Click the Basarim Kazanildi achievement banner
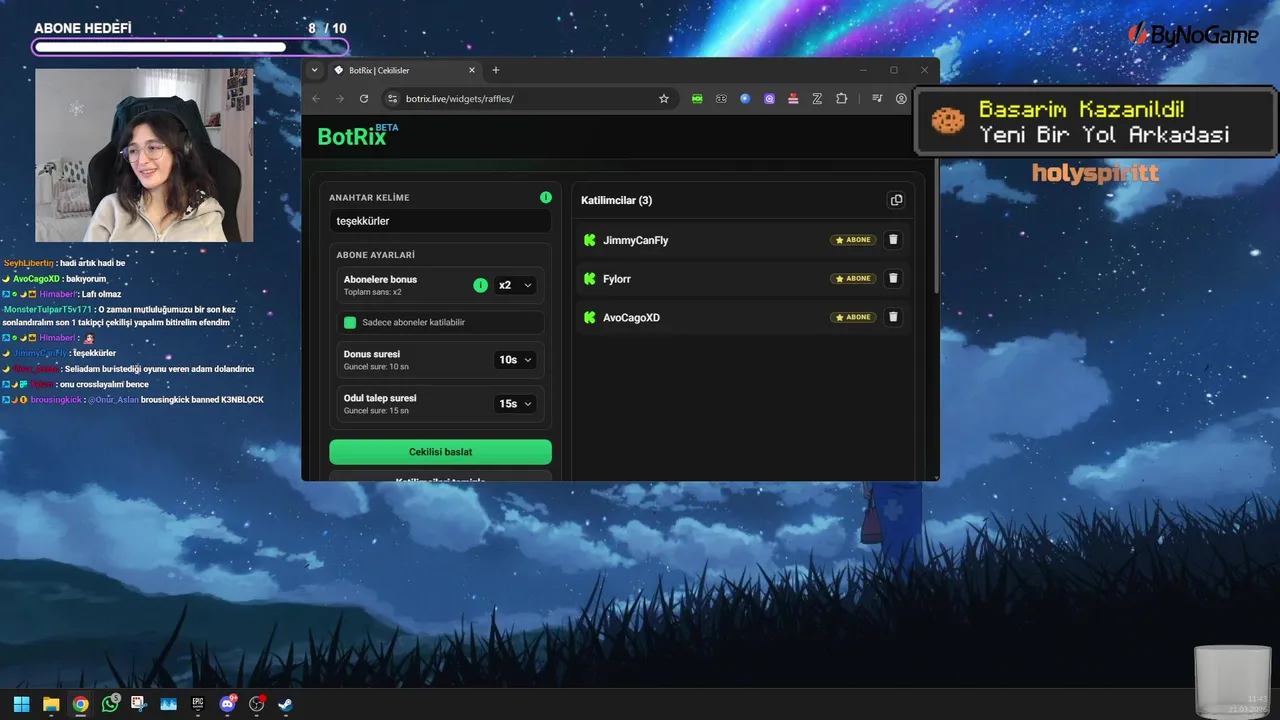 tap(1096, 121)
